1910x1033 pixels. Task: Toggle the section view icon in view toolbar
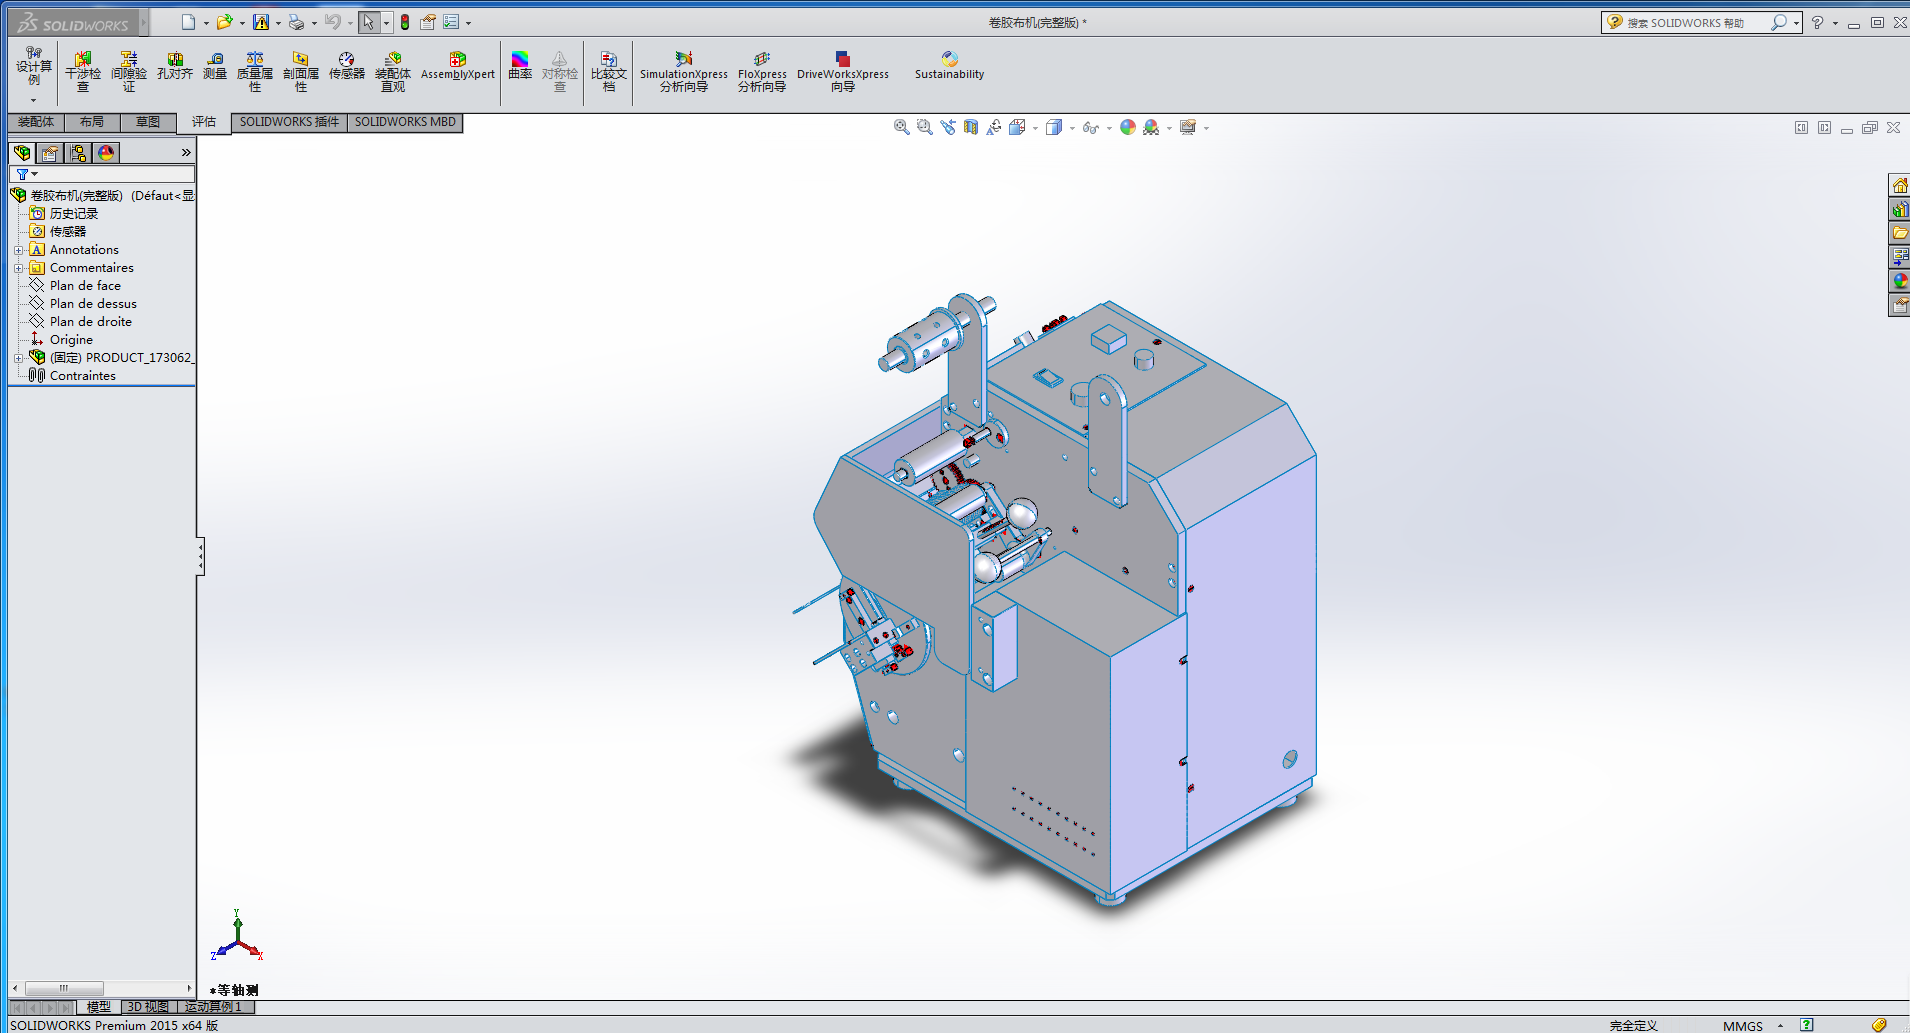971,127
